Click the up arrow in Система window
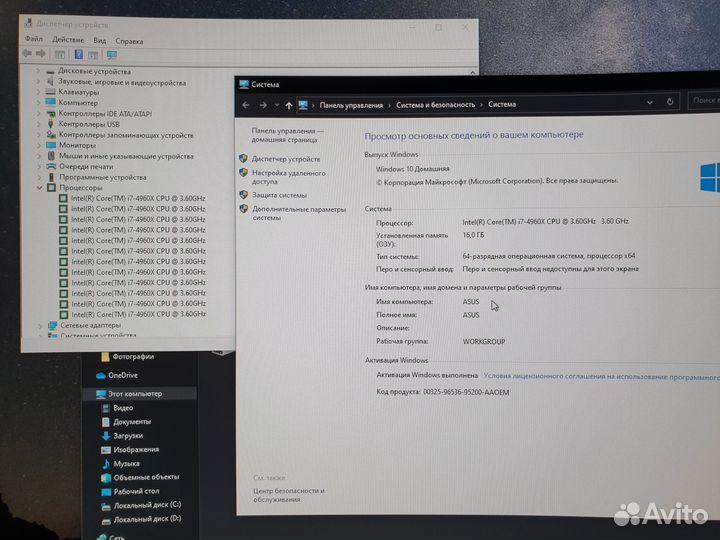The width and height of the screenshot is (720, 540). coord(288,106)
